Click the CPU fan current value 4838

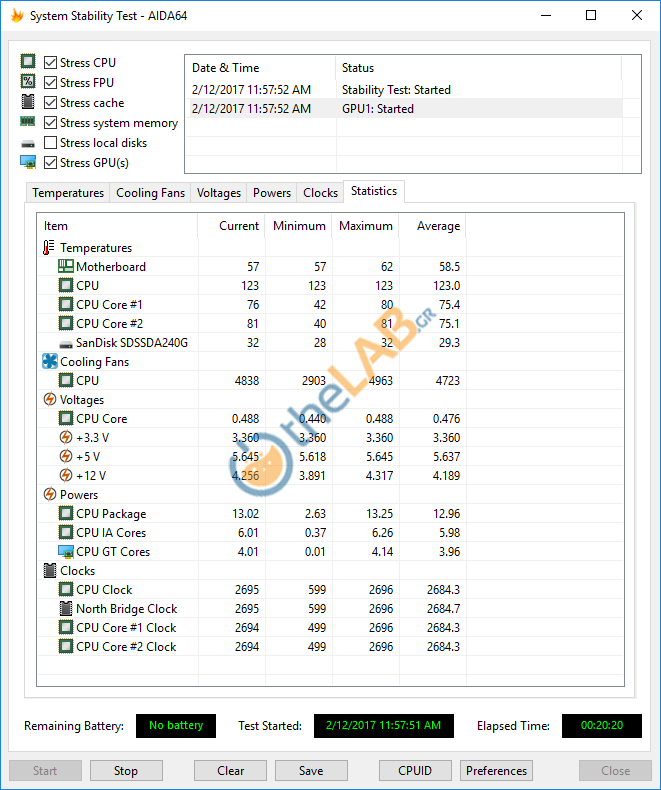(247, 380)
